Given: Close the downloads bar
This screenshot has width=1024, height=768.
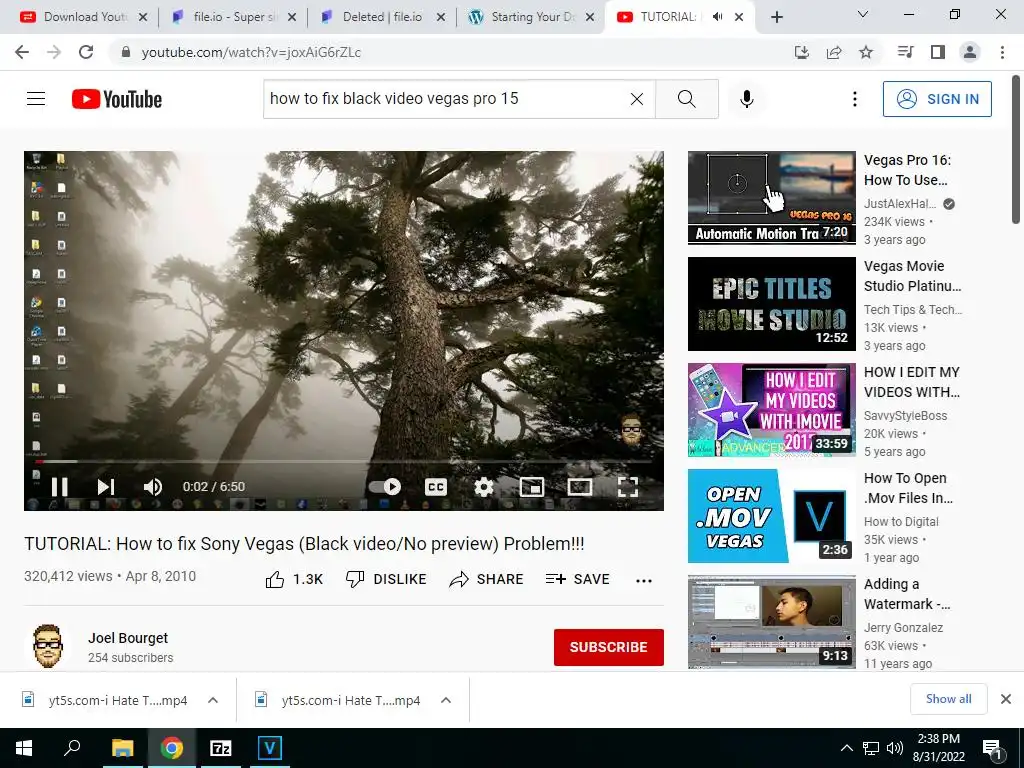Looking at the screenshot, I should [1006, 699].
